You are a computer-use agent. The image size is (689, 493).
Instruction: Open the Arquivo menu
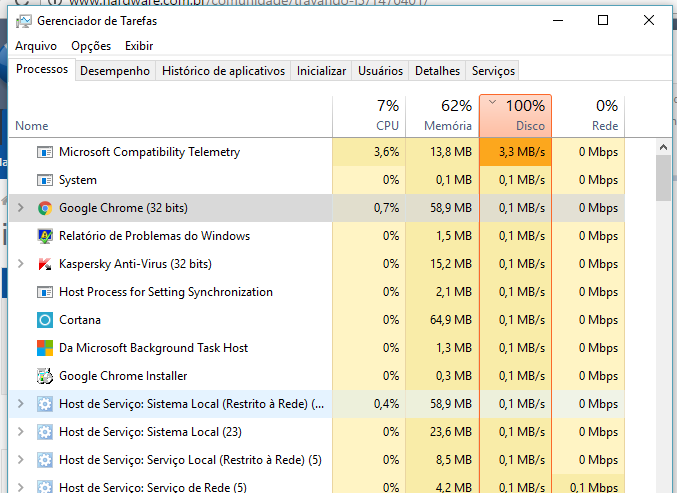coord(36,46)
